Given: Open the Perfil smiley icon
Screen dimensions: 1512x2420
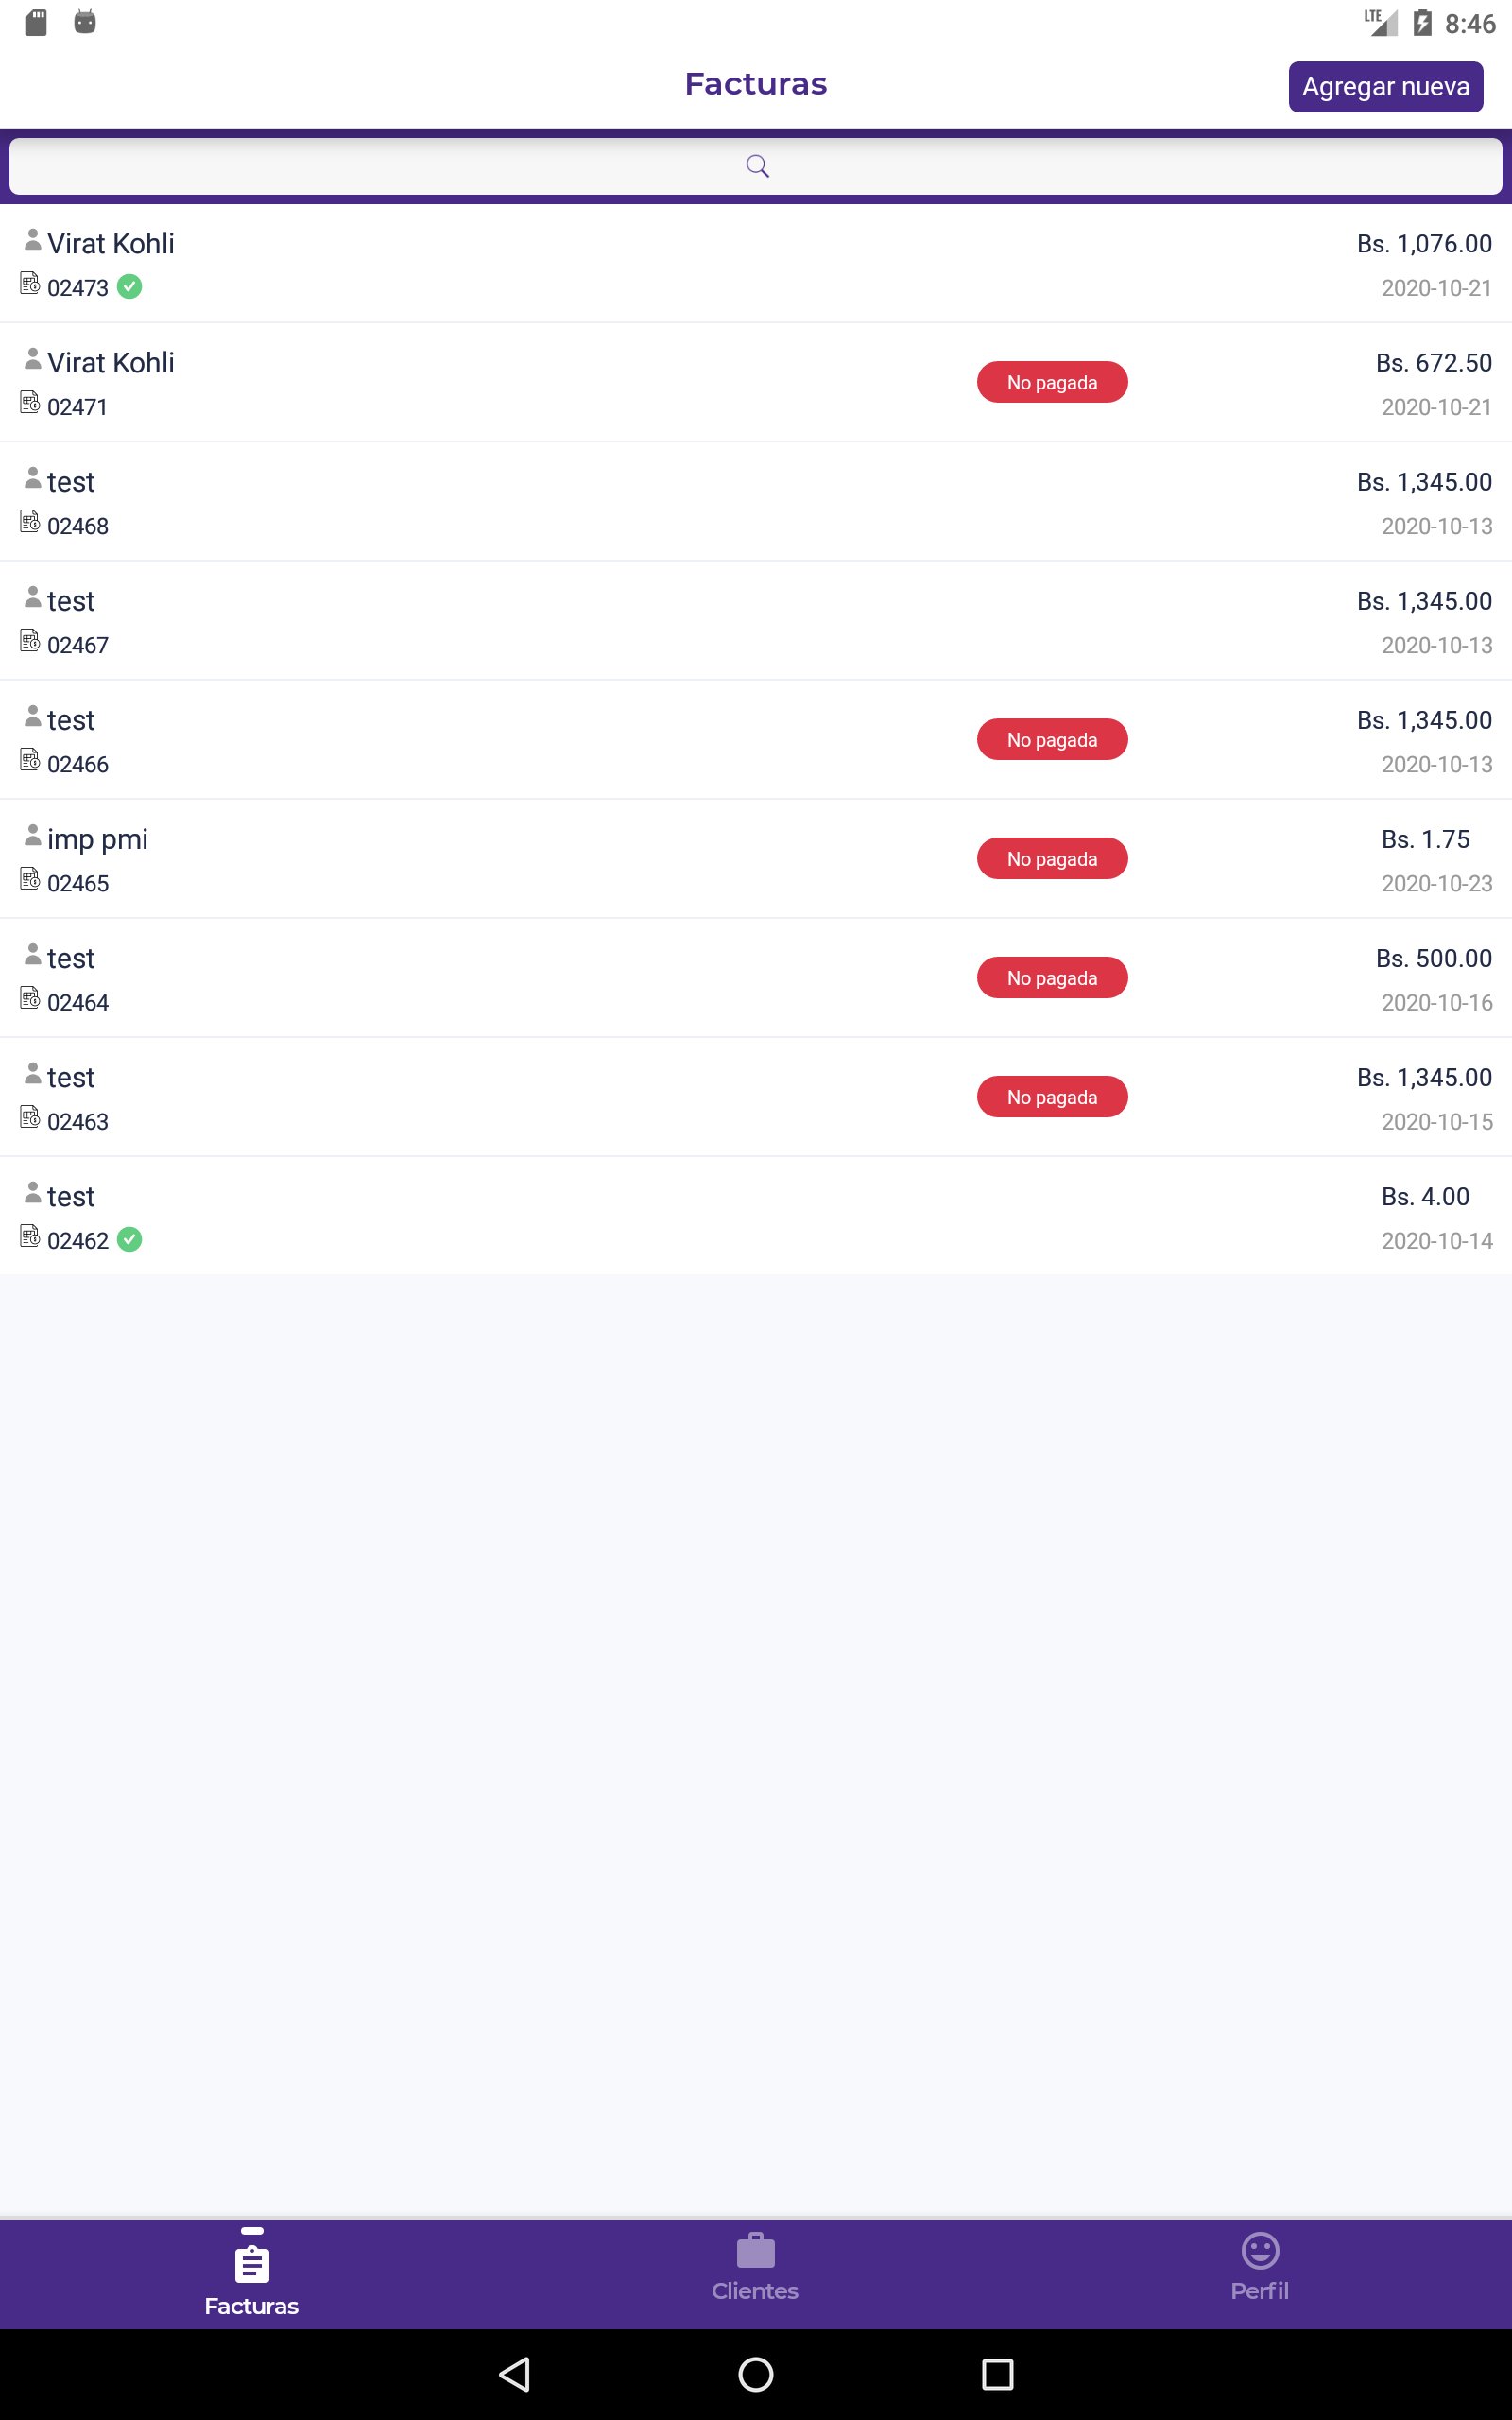Looking at the screenshot, I should [x=1260, y=2250].
